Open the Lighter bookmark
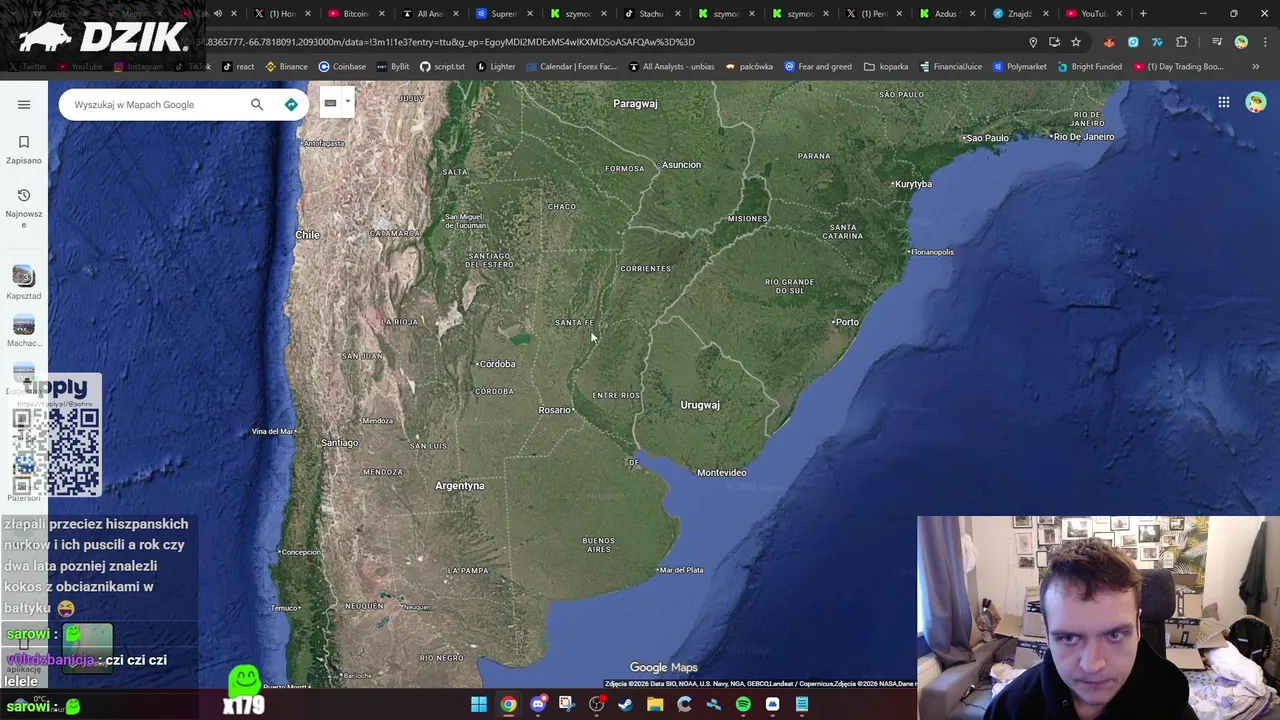The height and width of the screenshot is (720, 1280). click(496, 67)
